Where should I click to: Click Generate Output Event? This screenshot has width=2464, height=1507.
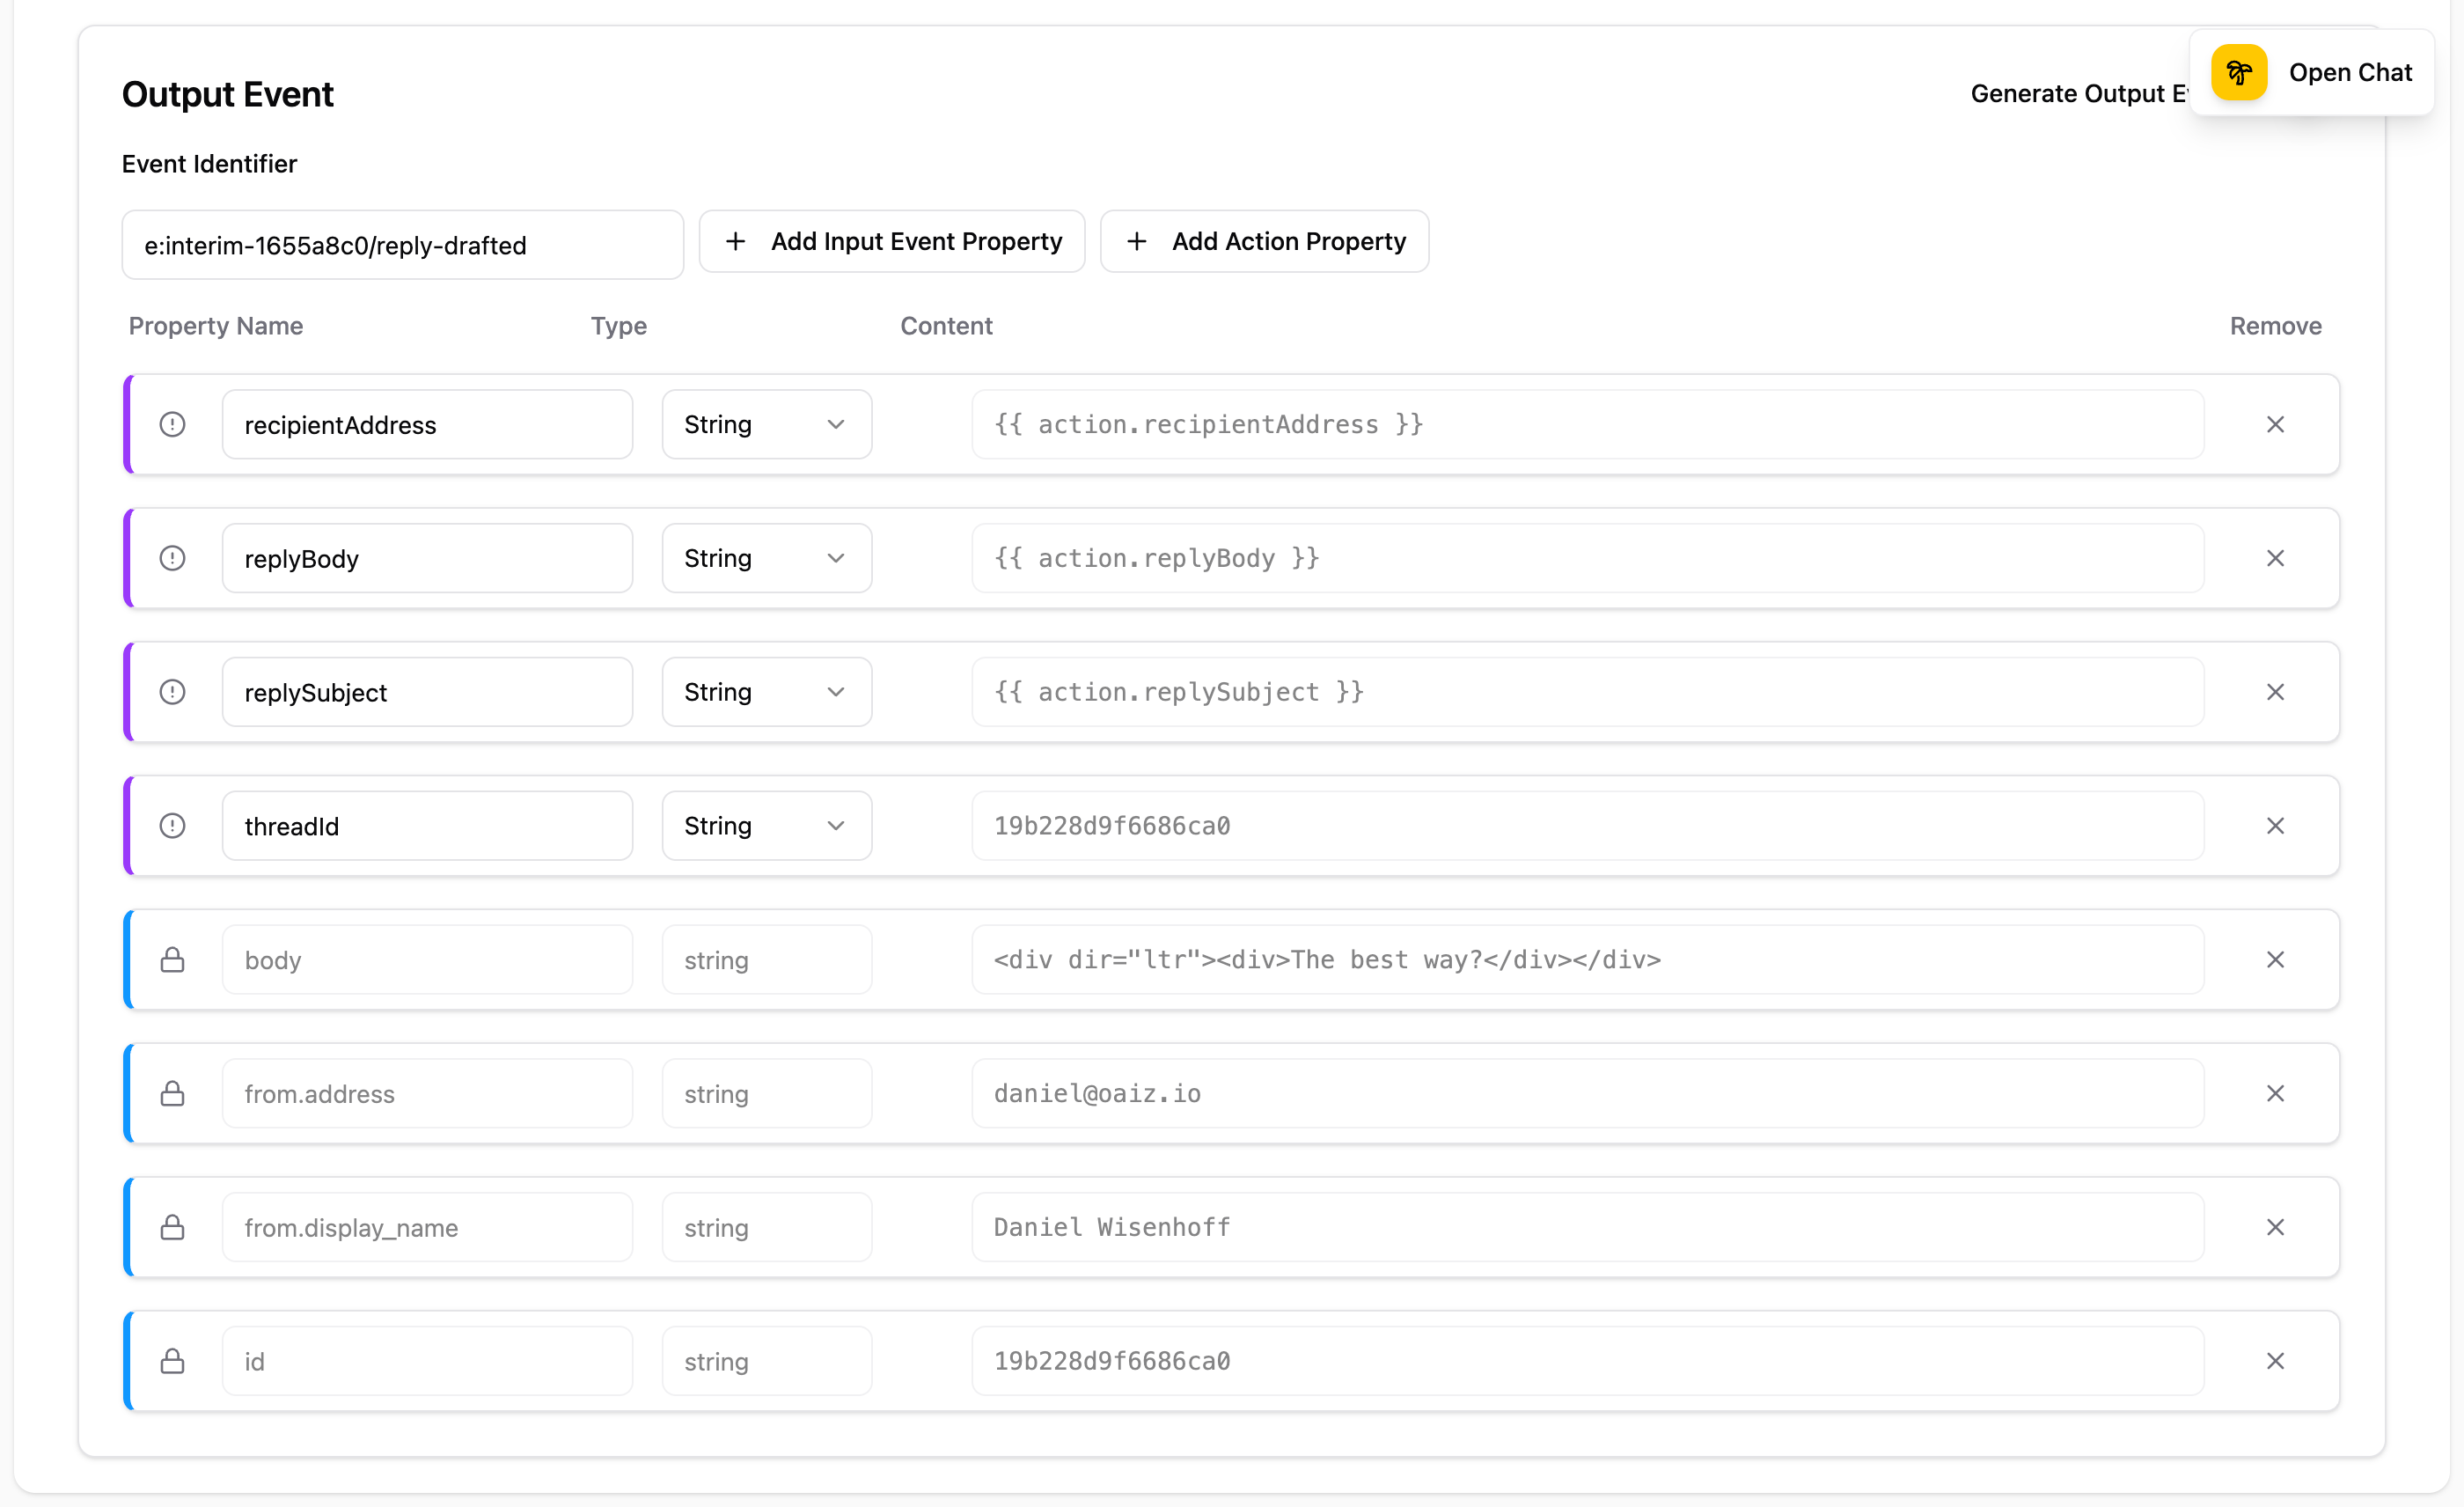[x=2077, y=93]
